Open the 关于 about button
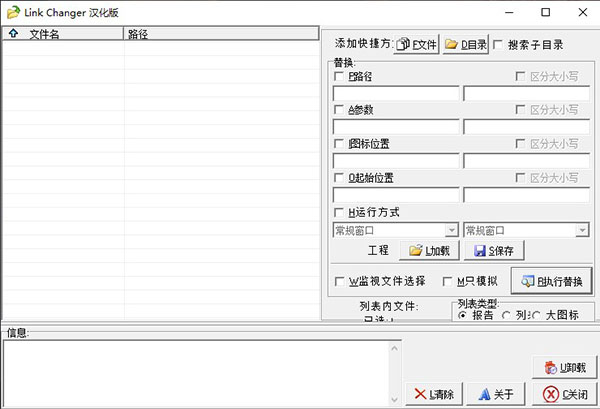 [496, 394]
